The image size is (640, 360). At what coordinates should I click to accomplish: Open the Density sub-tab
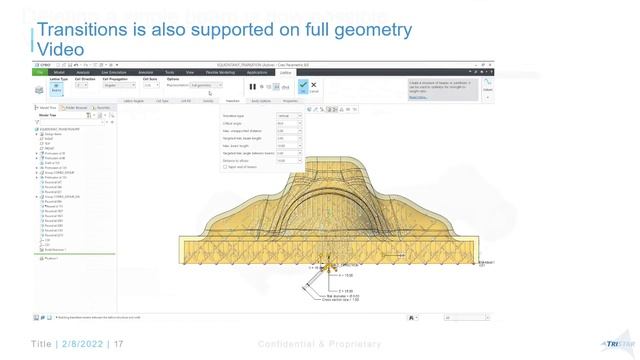point(208,101)
